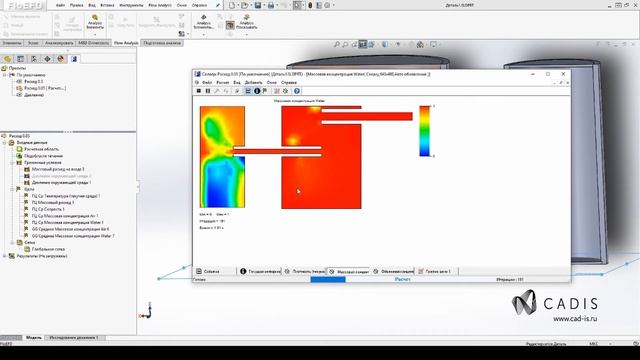Switch to 'Исследование движения 1' bottom tab

(73, 338)
